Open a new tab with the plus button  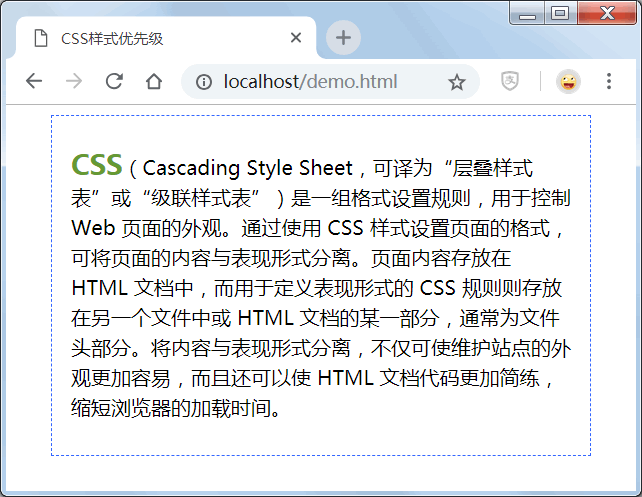(344, 38)
